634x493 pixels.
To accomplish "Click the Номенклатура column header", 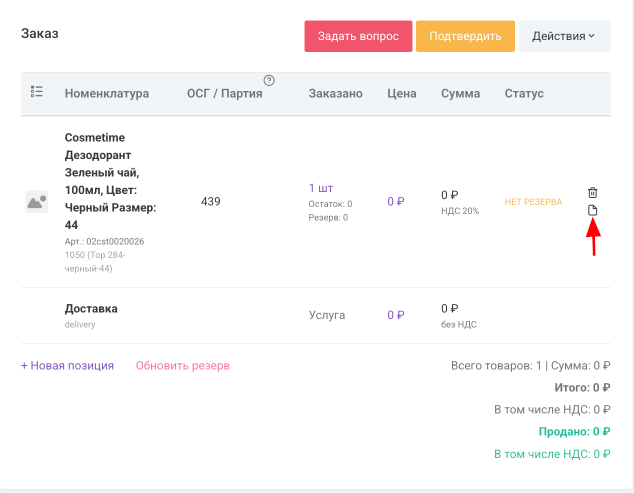I will pyautogui.click(x=107, y=93).
